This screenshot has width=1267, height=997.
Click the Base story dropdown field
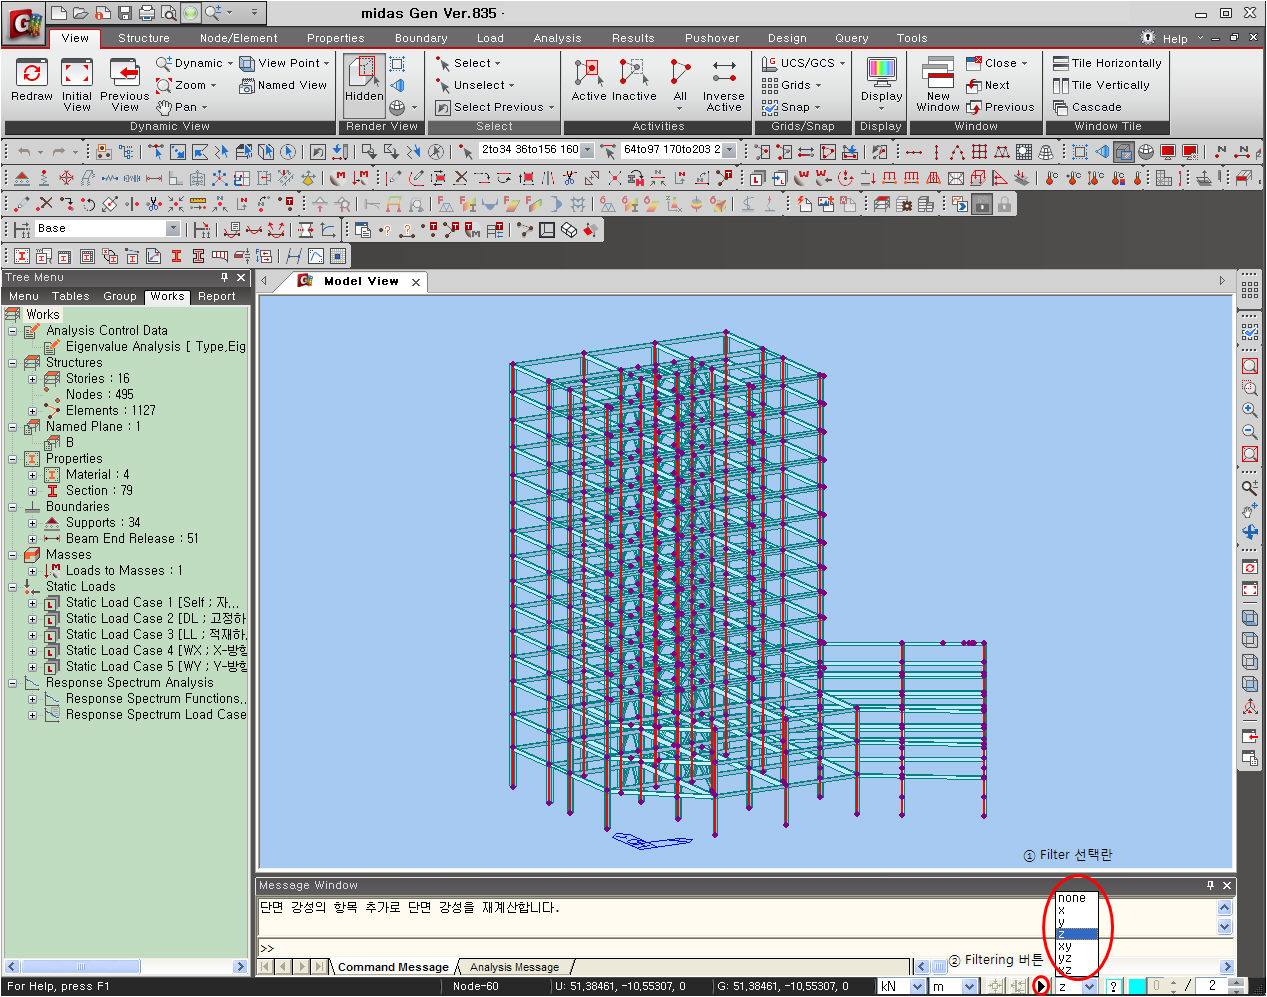(107, 229)
